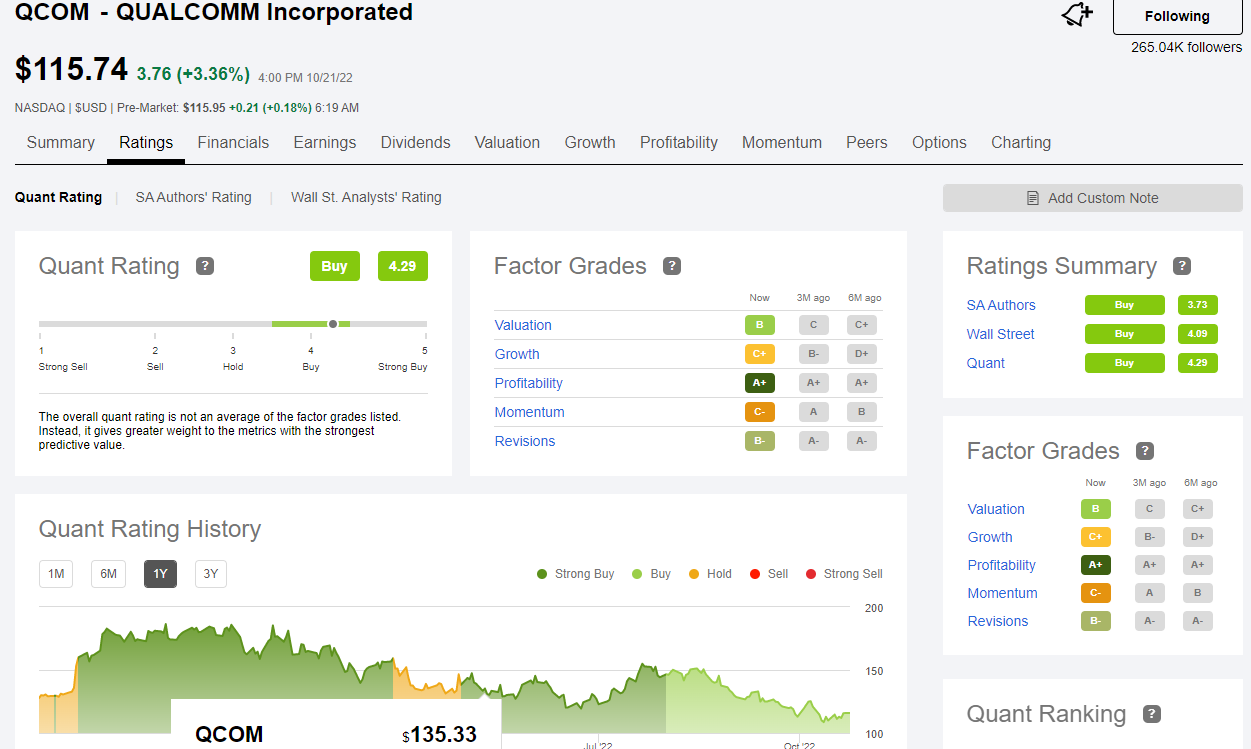The height and width of the screenshot is (749, 1251).
Task: Toggle the Strong Buy legend item
Action: (x=576, y=574)
